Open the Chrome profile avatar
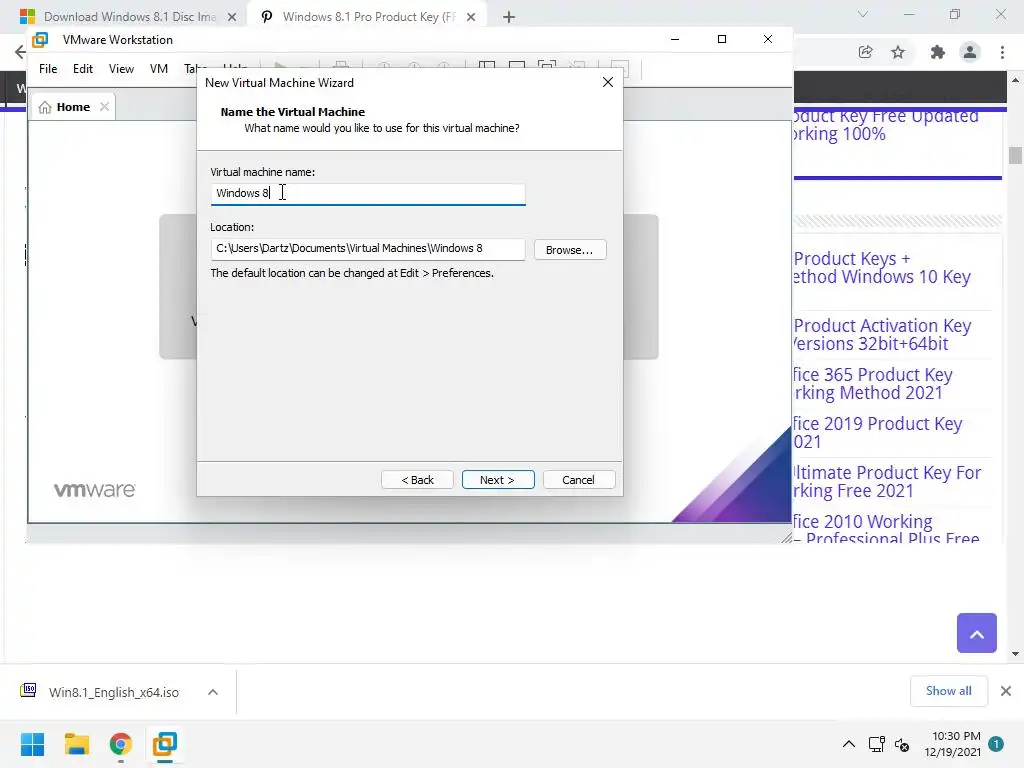 (970, 52)
